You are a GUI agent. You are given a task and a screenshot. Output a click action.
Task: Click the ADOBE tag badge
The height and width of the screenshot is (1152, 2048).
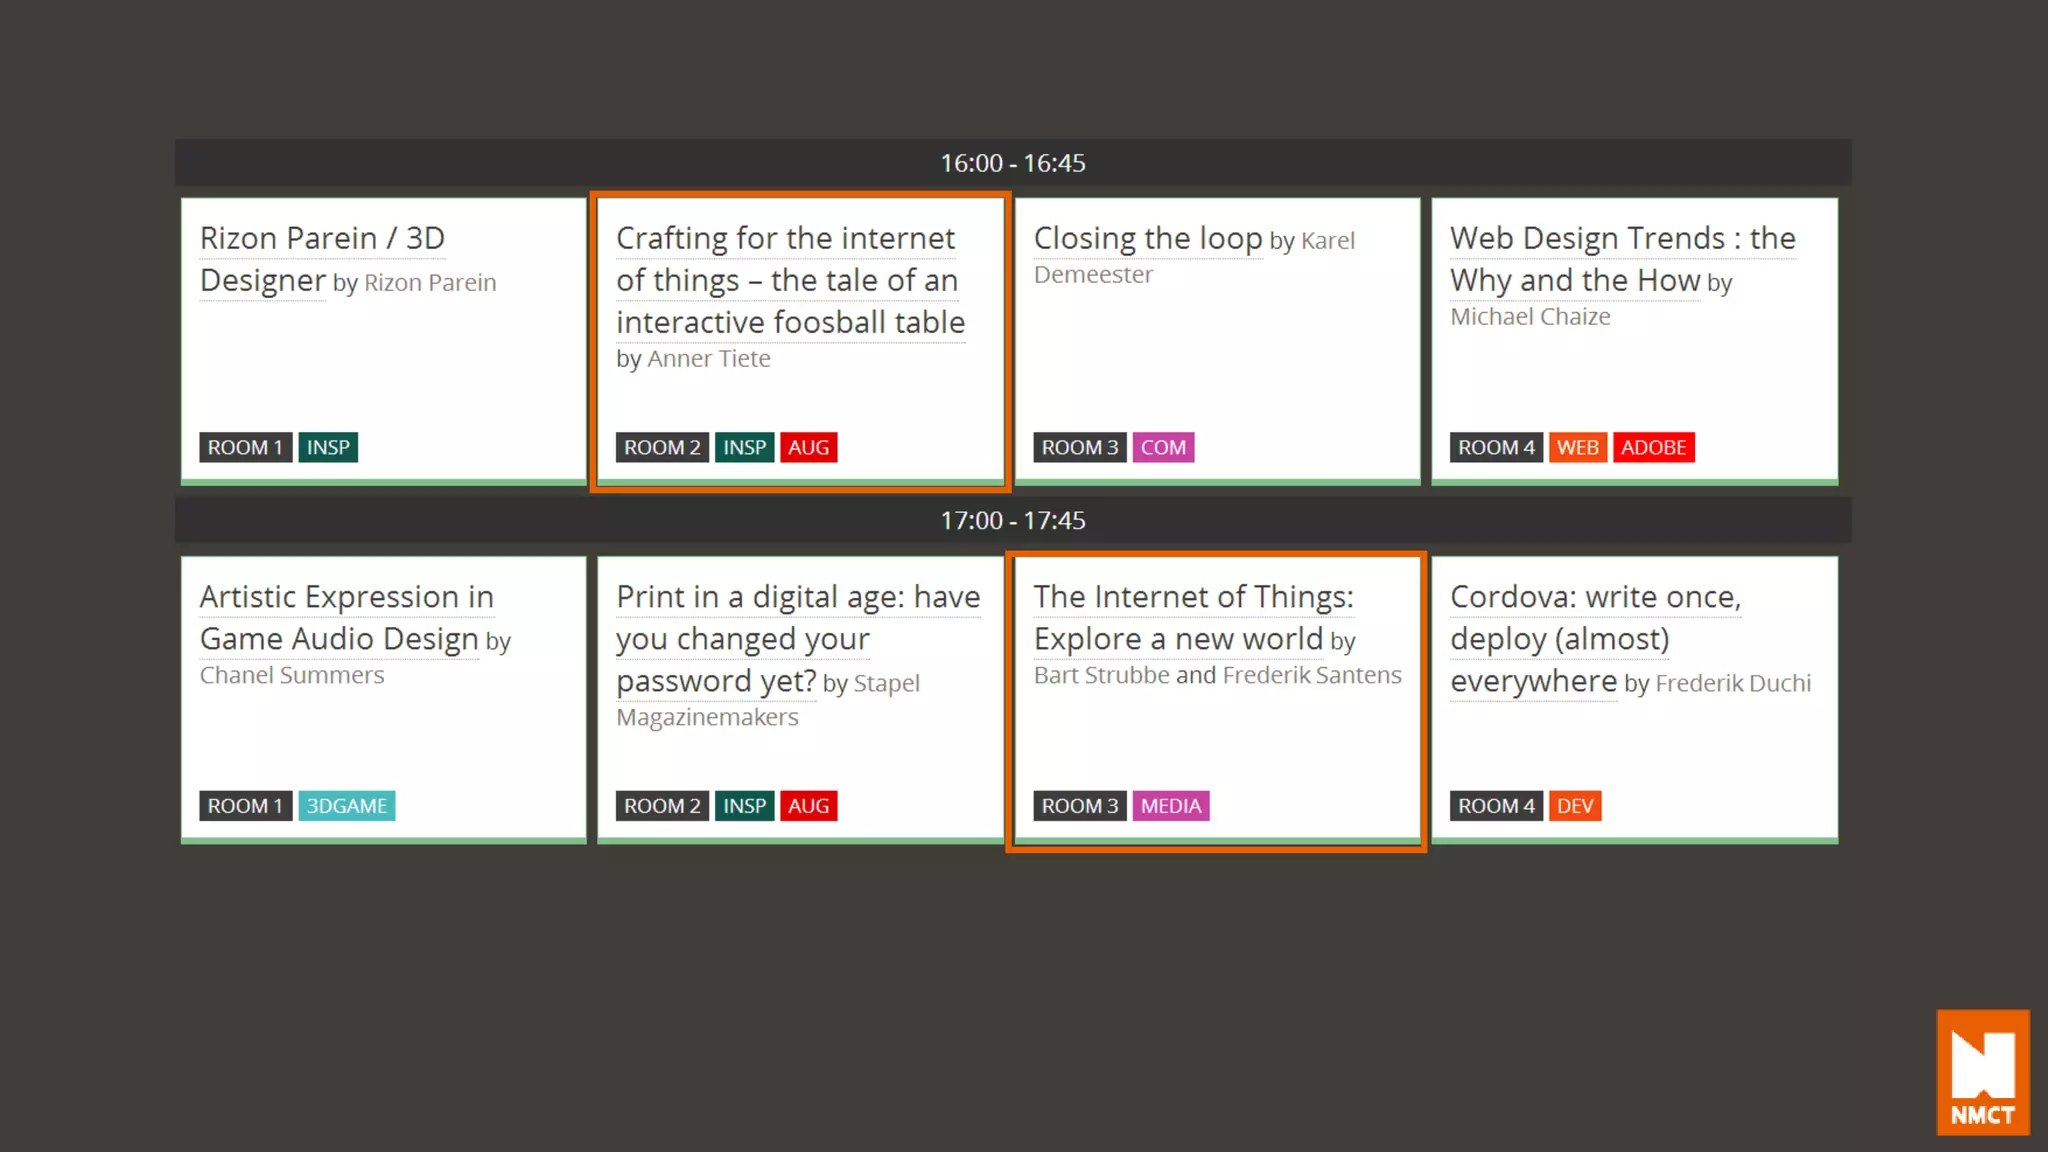tap(1653, 447)
